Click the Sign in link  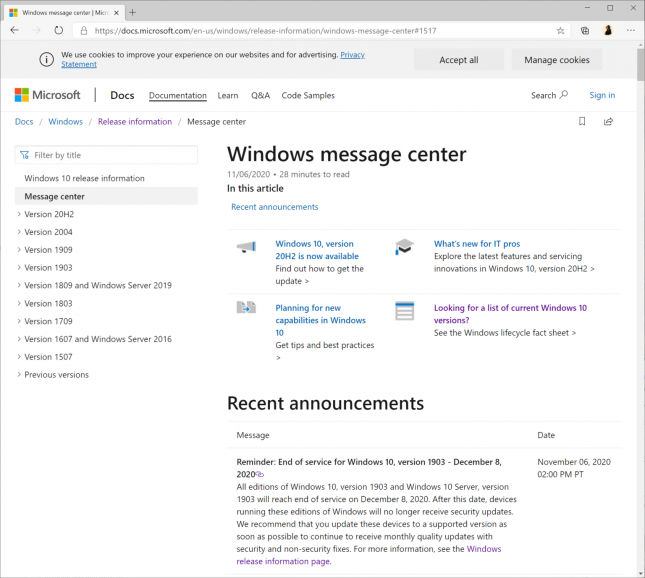coord(602,95)
